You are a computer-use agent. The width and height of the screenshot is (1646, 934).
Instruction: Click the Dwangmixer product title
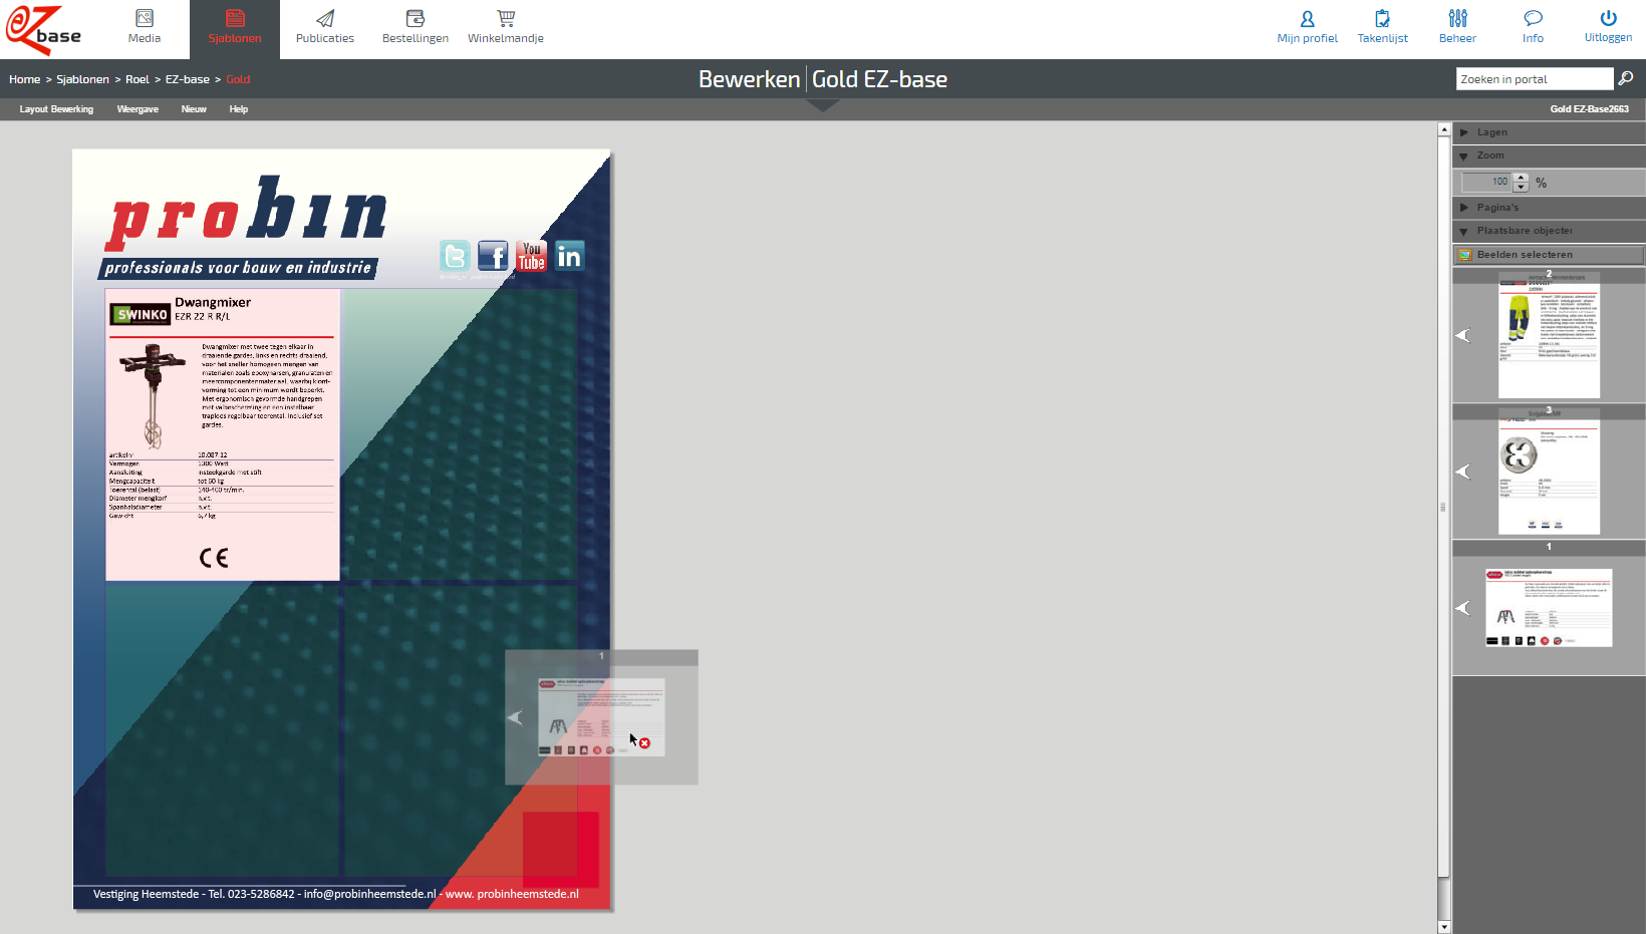pyautogui.click(x=213, y=302)
